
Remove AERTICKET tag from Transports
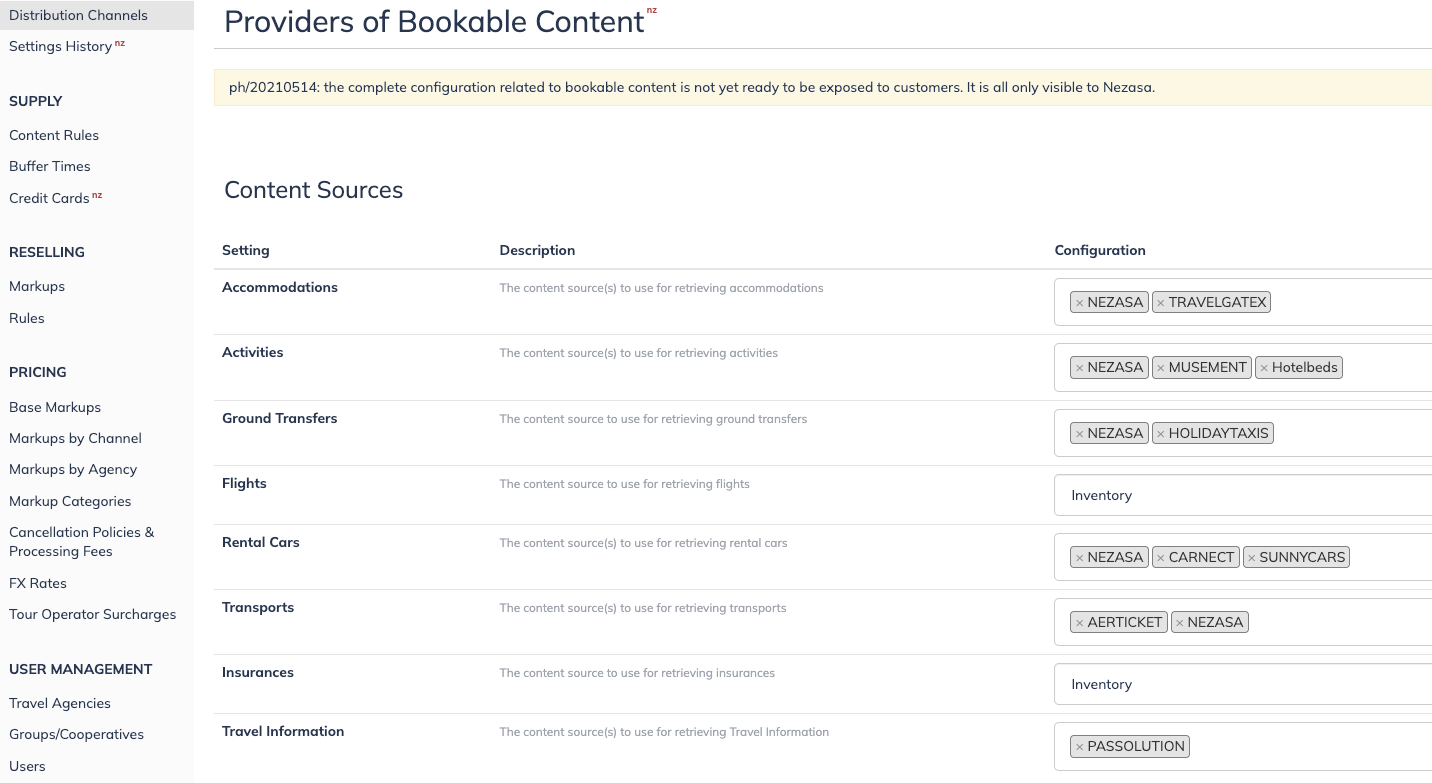pos(1079,622)
